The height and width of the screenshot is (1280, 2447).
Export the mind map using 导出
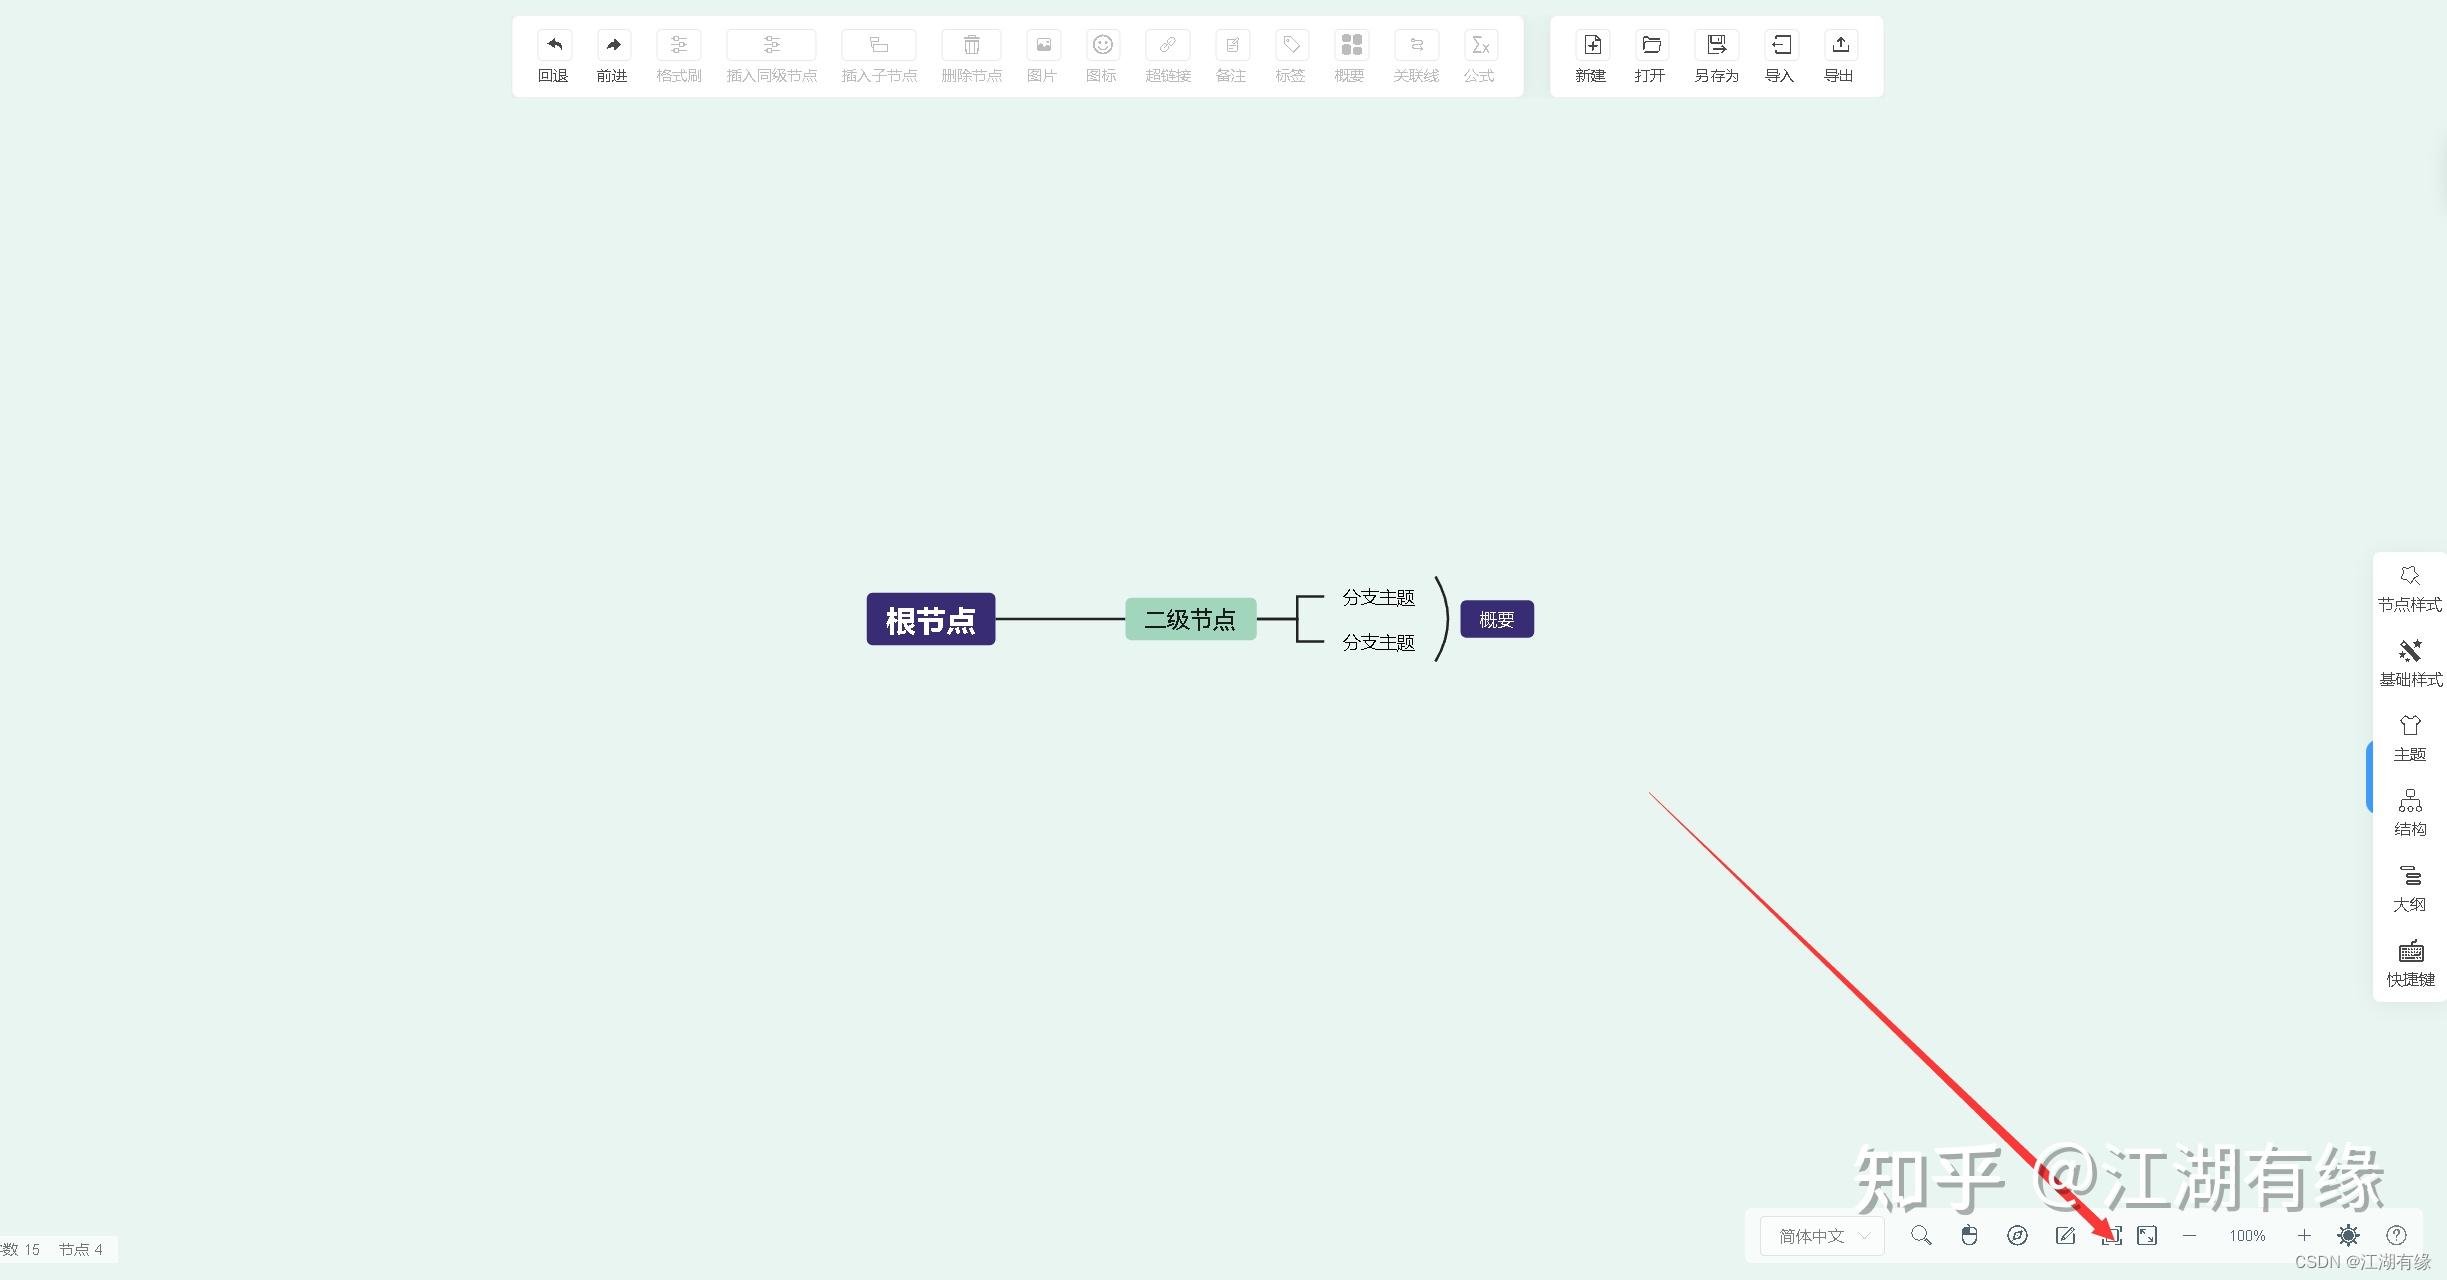click(x=1838, y=56)
